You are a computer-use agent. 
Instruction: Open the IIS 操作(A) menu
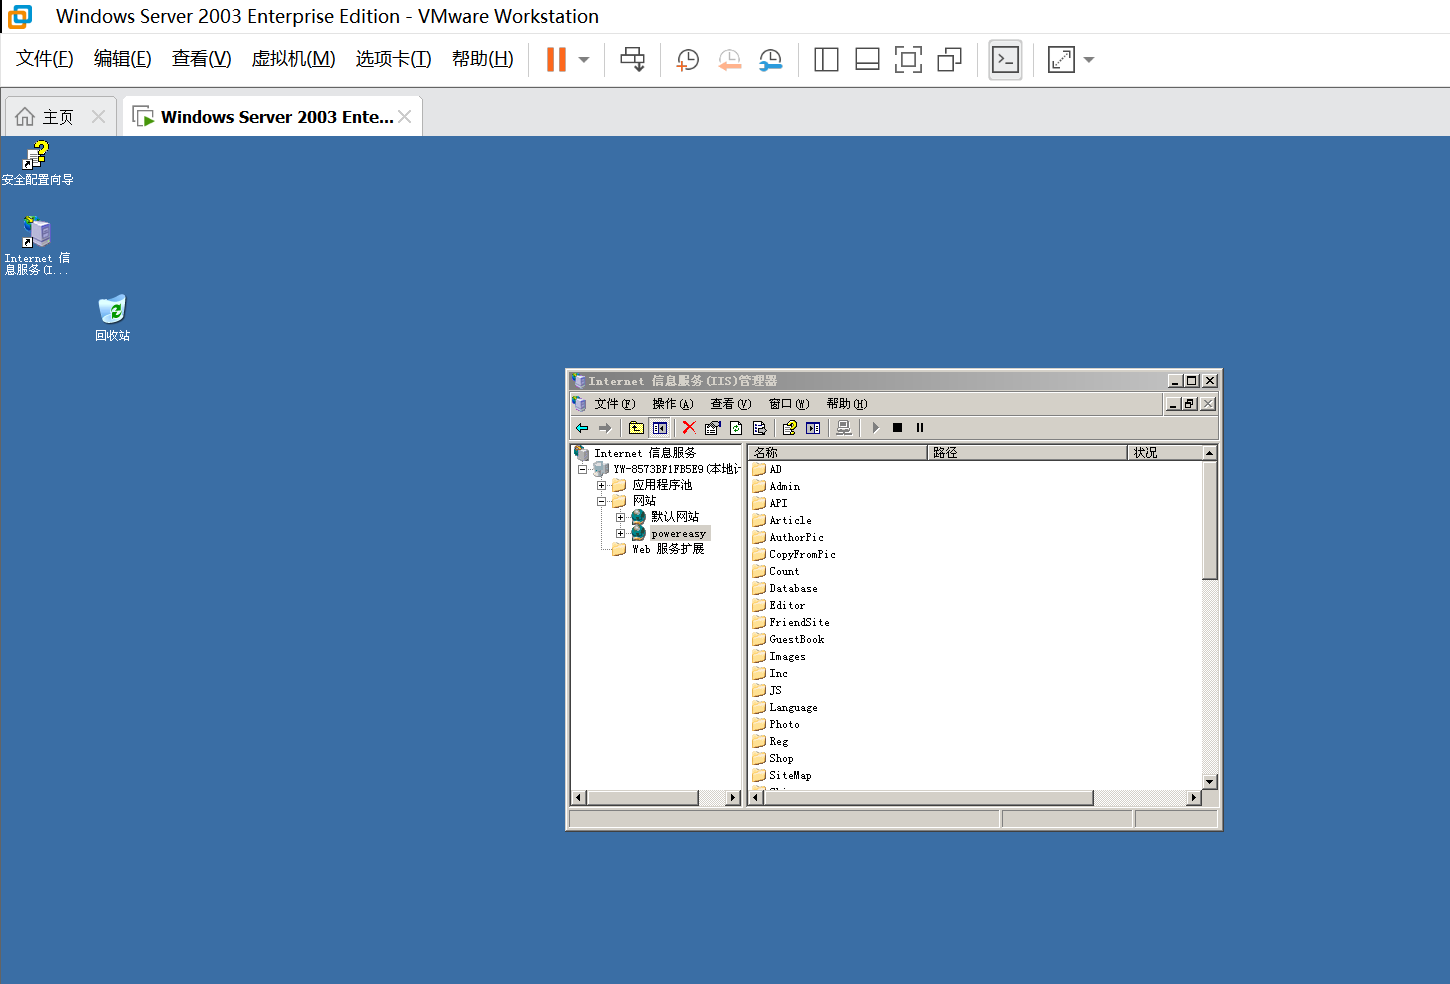point(673,404)
